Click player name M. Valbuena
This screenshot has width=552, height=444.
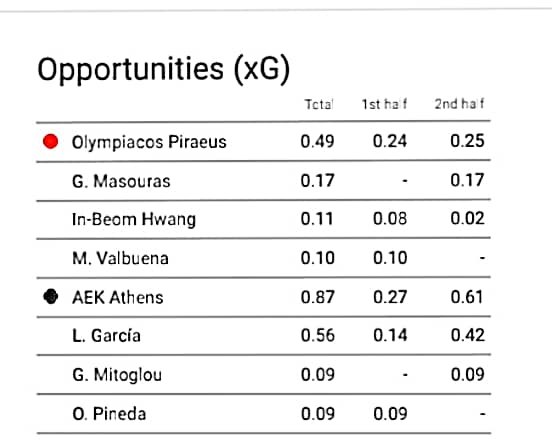[x=120, y=258]
